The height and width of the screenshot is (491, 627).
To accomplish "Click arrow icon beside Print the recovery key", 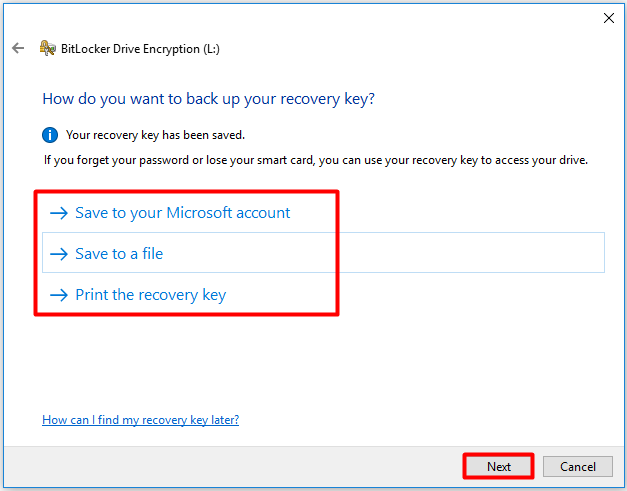I will (x=59, y=295).
